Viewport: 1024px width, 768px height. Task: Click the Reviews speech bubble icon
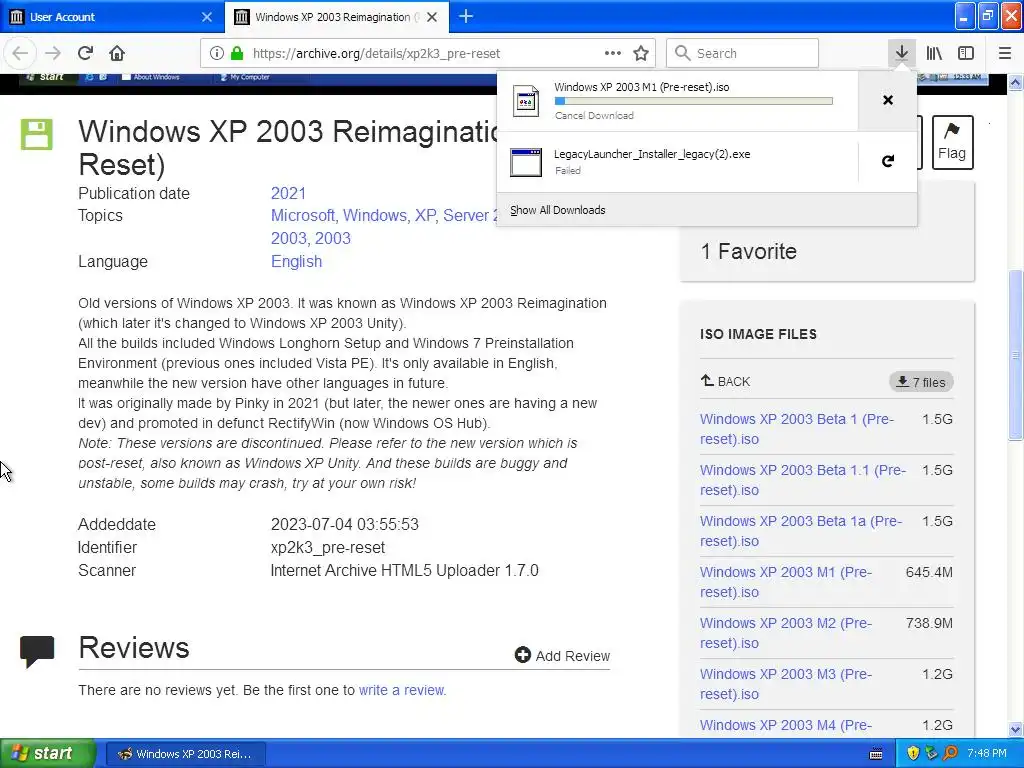pos(37,651)
